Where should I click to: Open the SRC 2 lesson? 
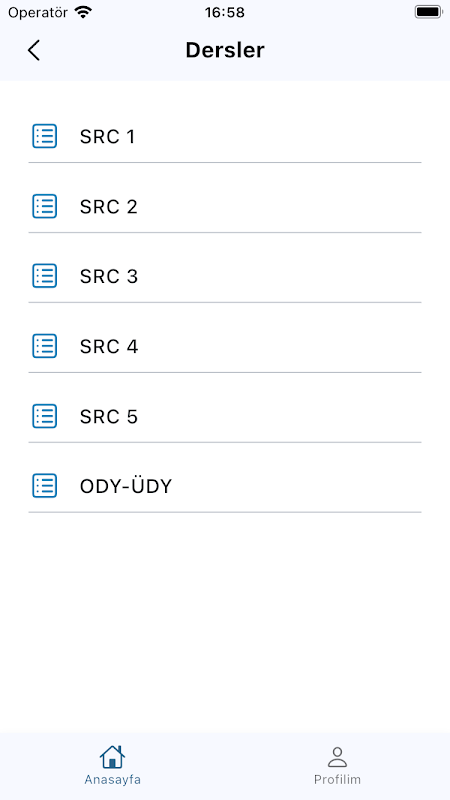pyautogui.click(x=225, y=207)
